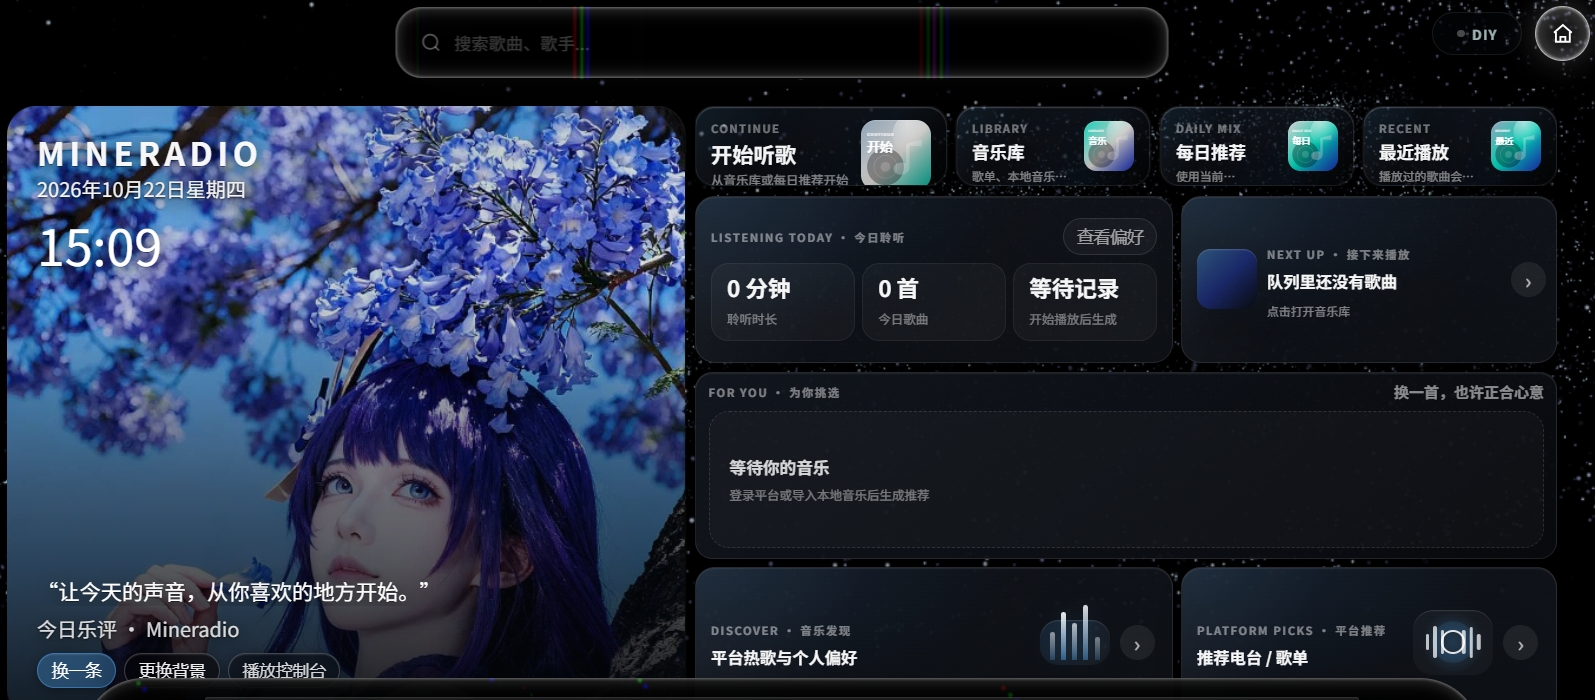Screen dimensions: 1595x700
Task: Click the date 2026年10月22日星期四
Action: [141, 190]
